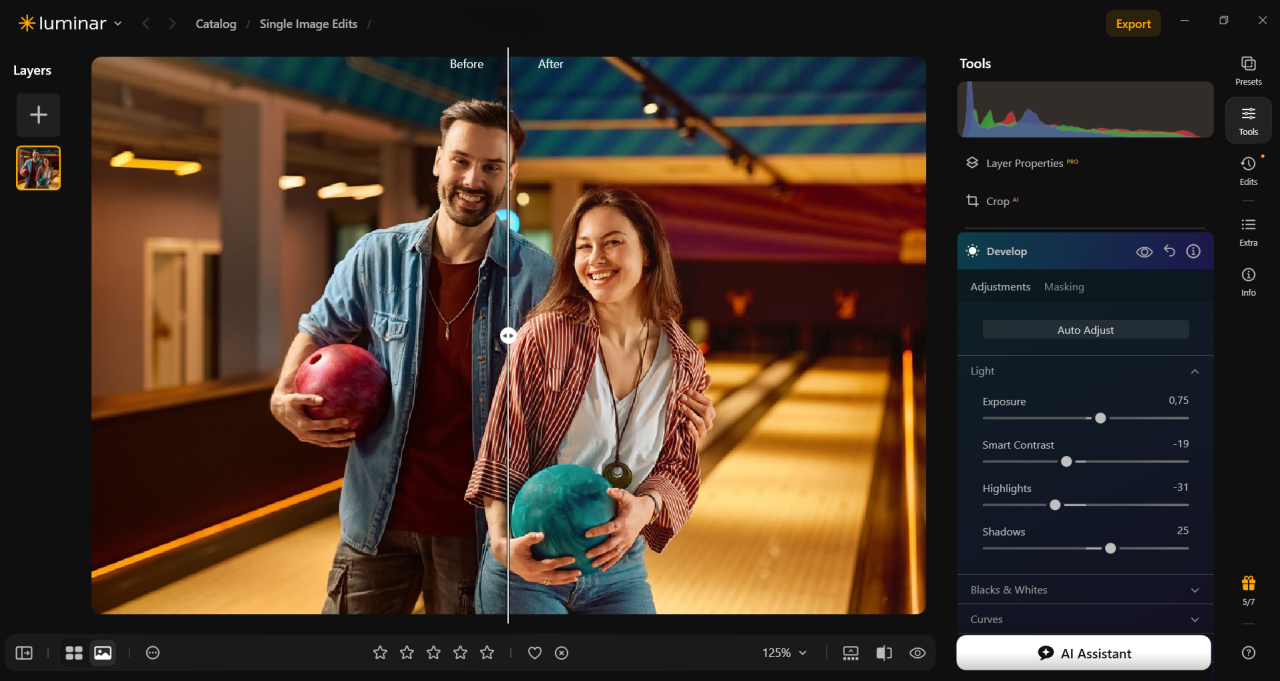
Task: Toggle before/after compare view
Action: pos(884,653)
